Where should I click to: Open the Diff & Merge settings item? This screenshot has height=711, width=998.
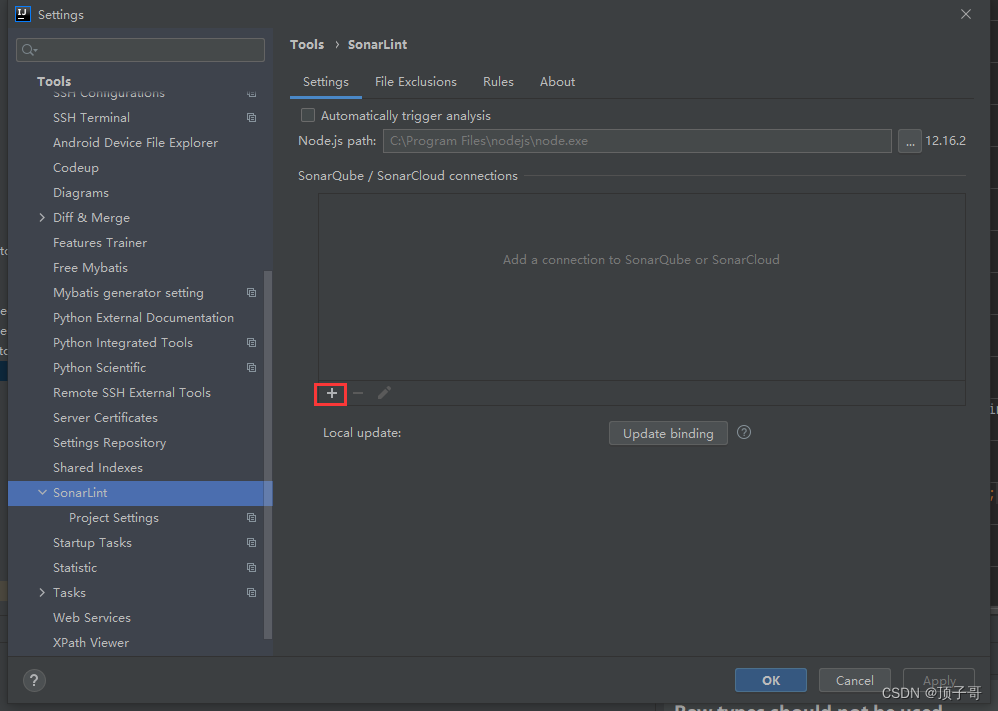click(92, 218)
